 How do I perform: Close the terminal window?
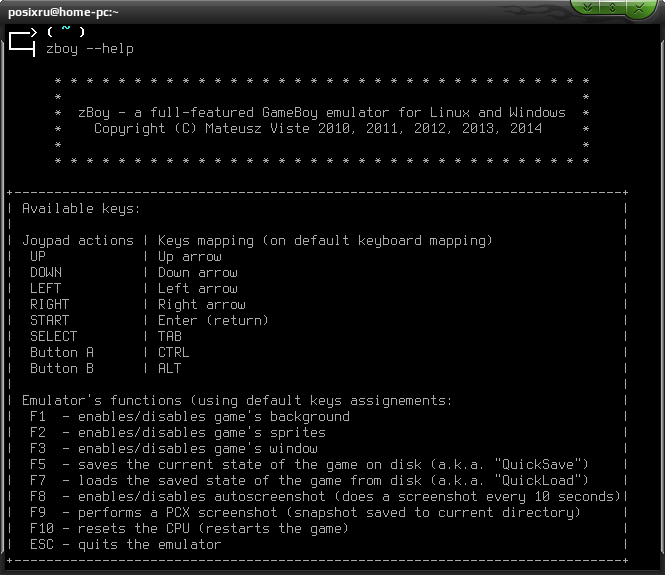click(639, 8)
